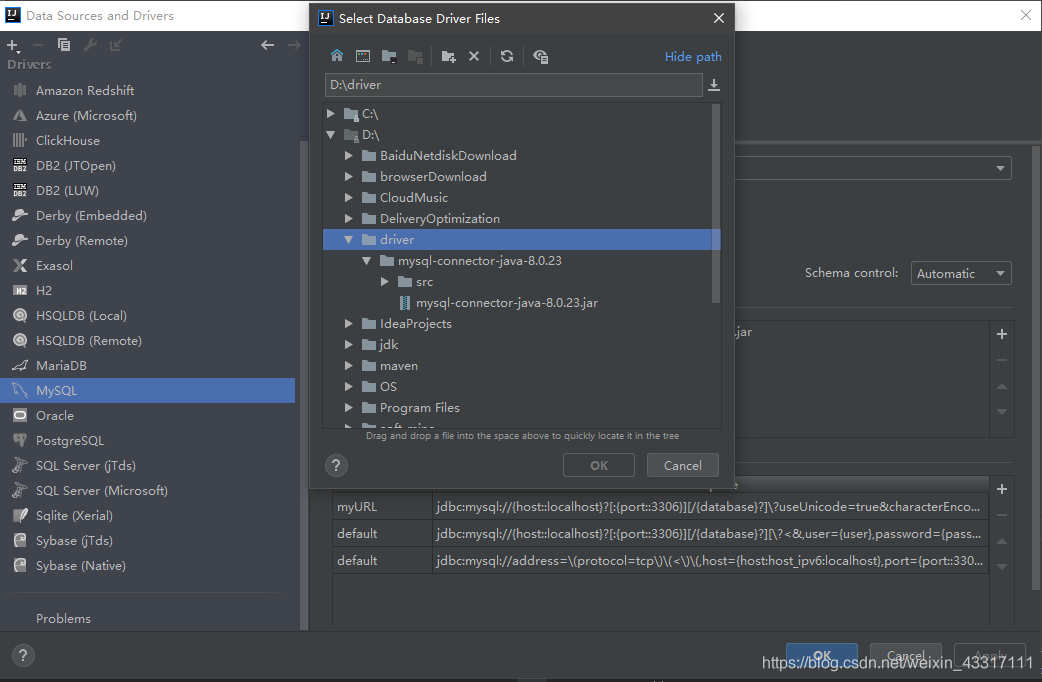Select the jdk folder

[389, 345]
